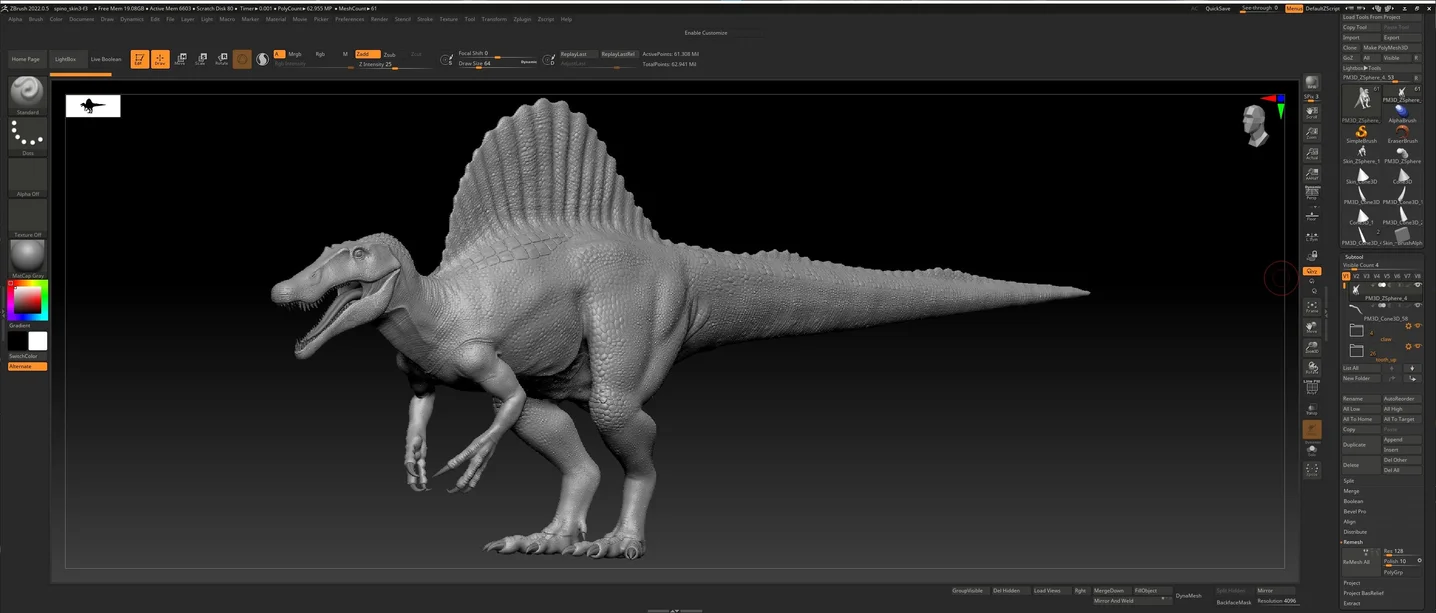Image resolution: width=1436 pixels, height=613 pixels.
Task: Open the Alpha Off selector
Action: pos(27,178)
